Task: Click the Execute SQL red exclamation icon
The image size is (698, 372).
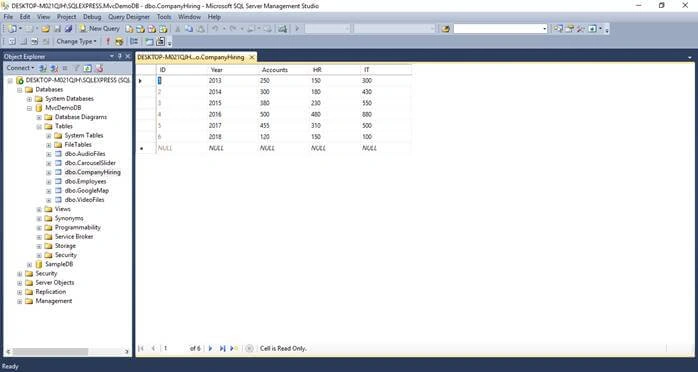Action: [x=107, y=41]
